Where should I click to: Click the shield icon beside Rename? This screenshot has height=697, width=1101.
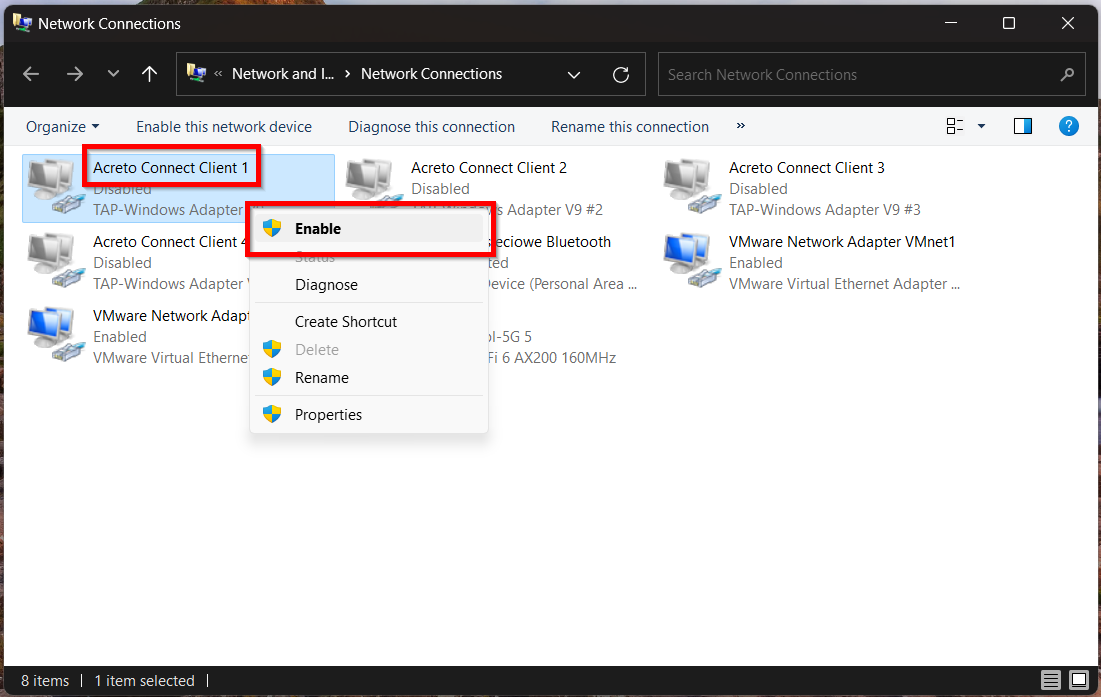(x=272, y=377)
